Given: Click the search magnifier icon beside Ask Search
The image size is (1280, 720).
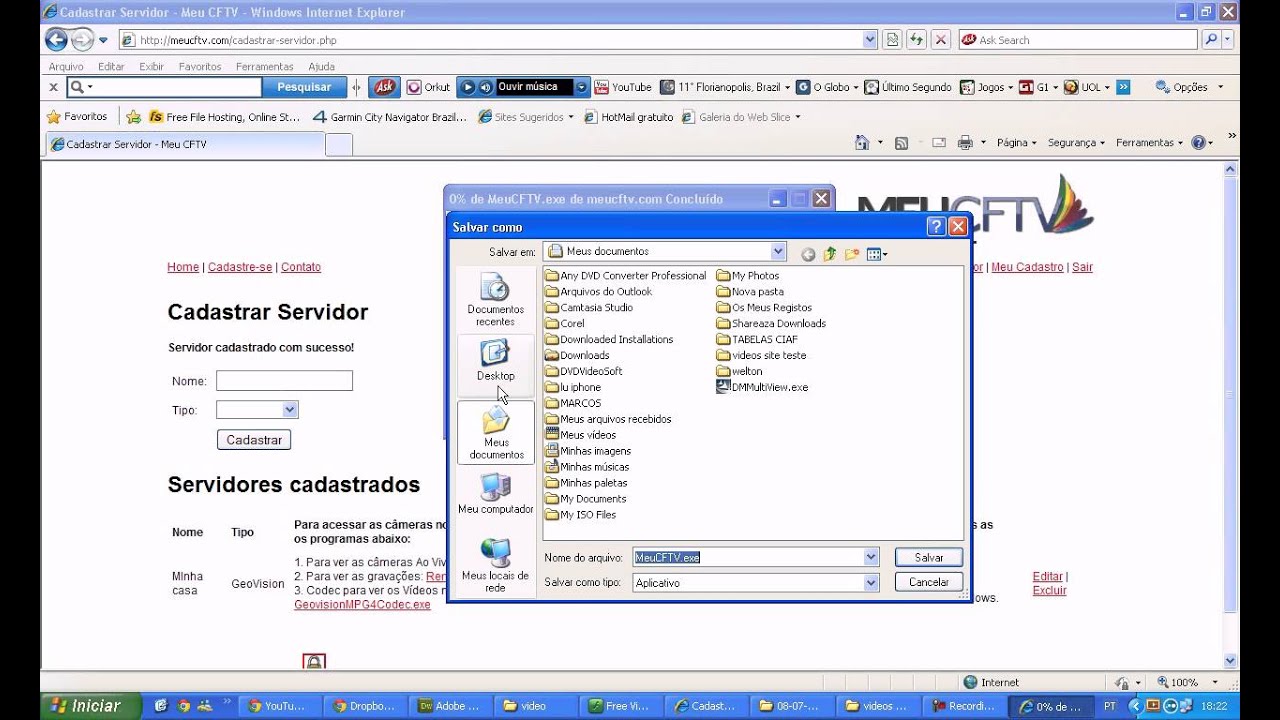Looking at the screenshot, I should pyautogui.click(x=1211, y=40).
